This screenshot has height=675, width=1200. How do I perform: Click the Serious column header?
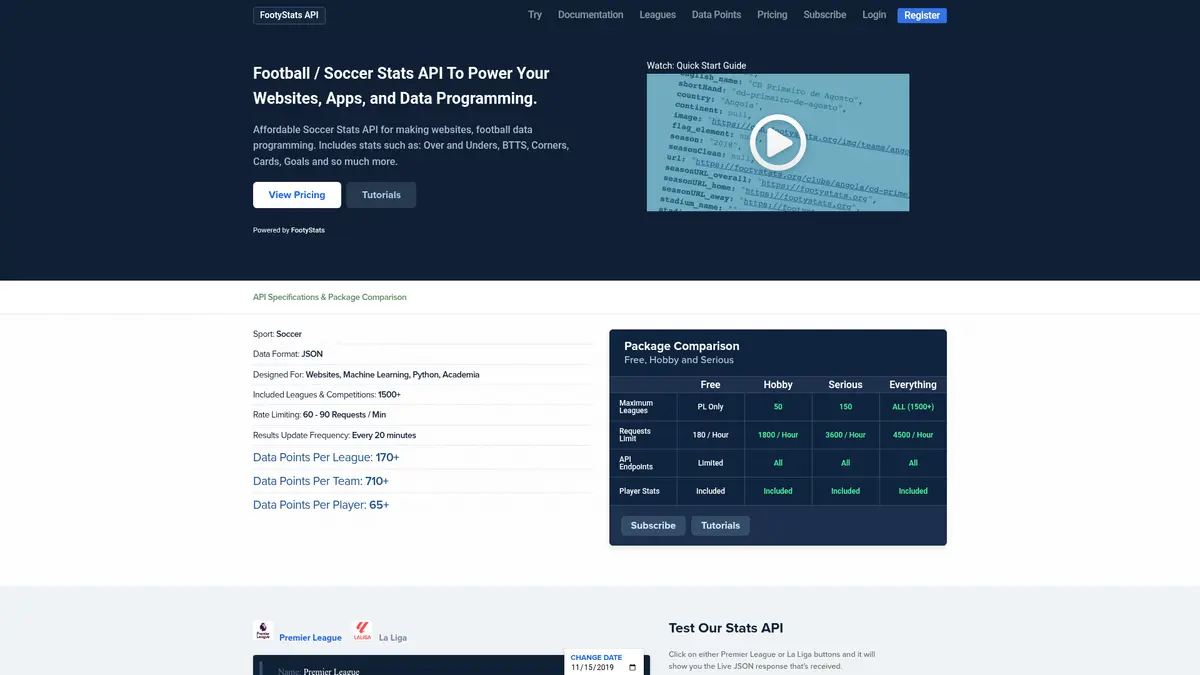point(845,384)
